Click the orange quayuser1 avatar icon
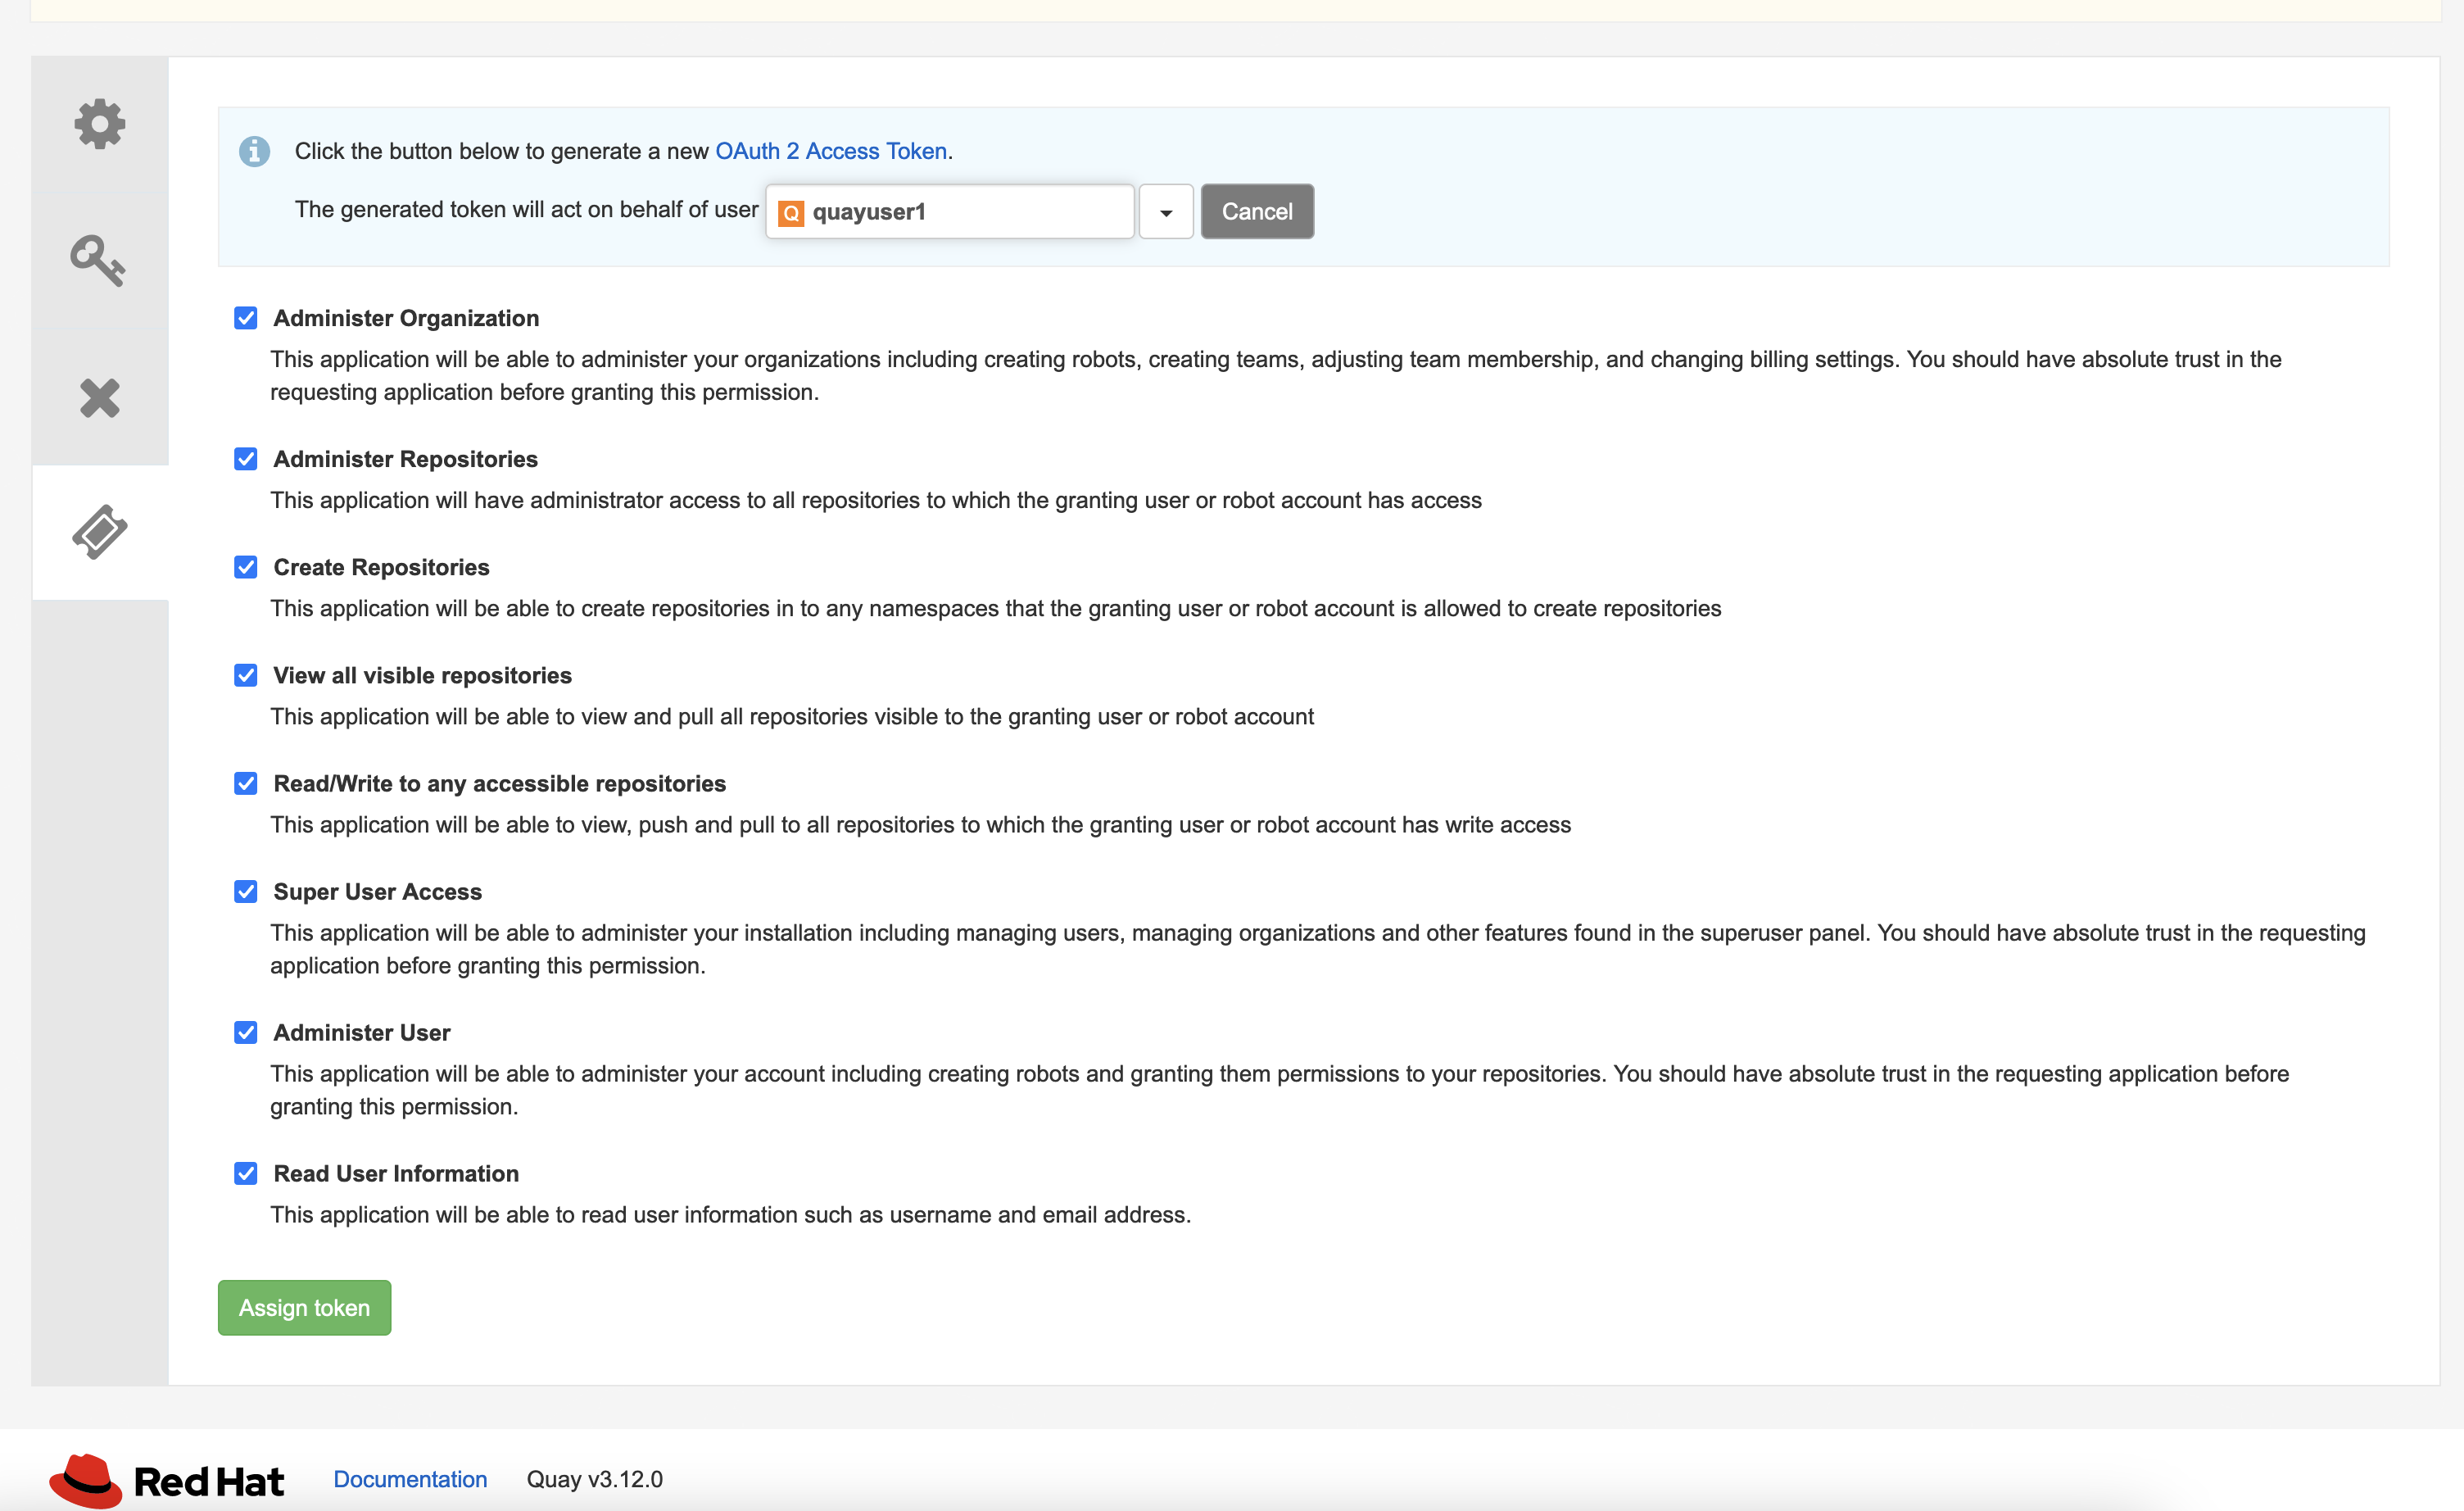 (x=790, y=213)
